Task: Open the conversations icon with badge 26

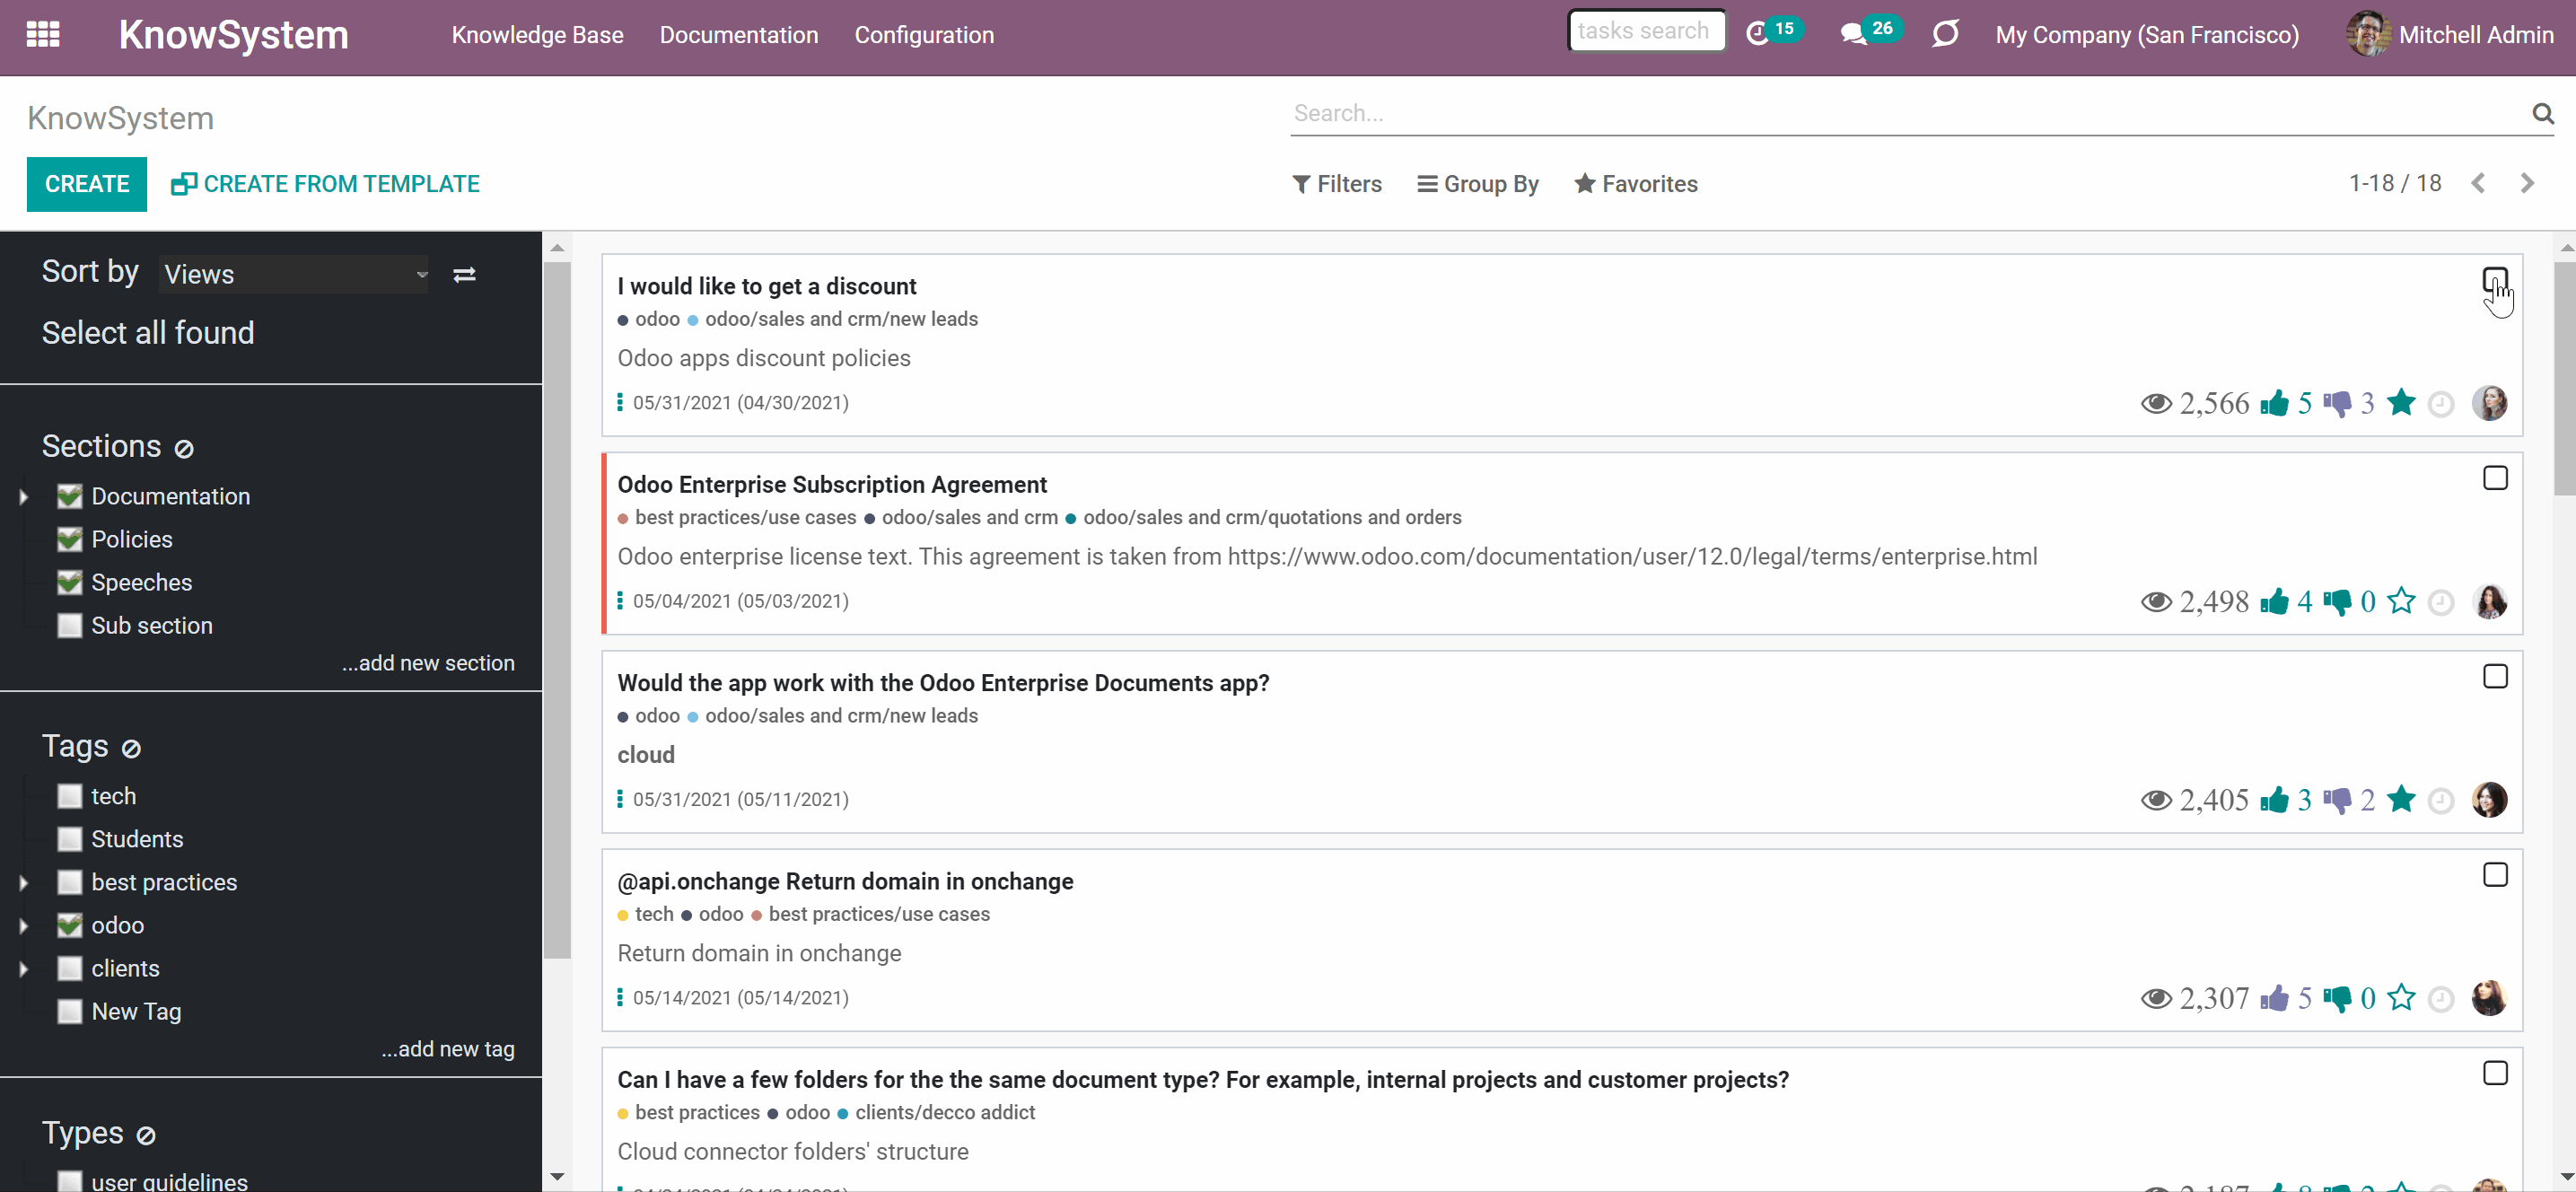Action: 1853,34
